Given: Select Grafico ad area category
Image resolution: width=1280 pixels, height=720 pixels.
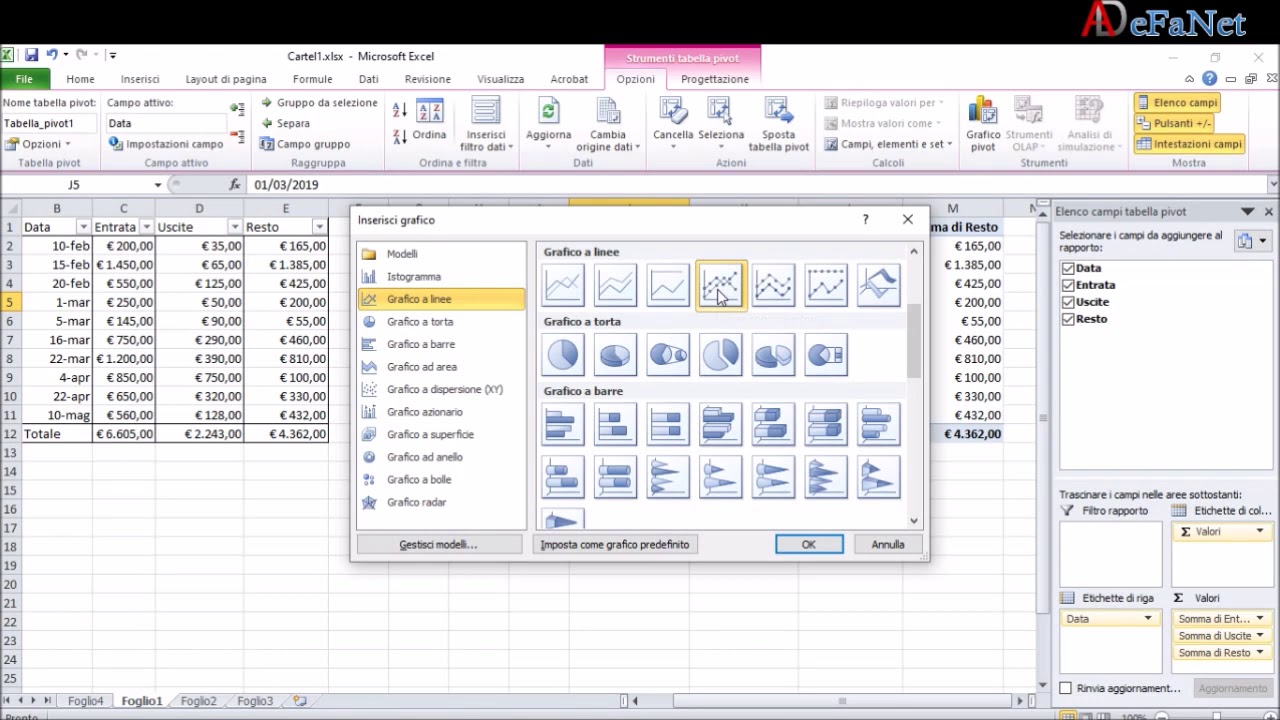Looking at the screenshot, I should pos(422,367).
